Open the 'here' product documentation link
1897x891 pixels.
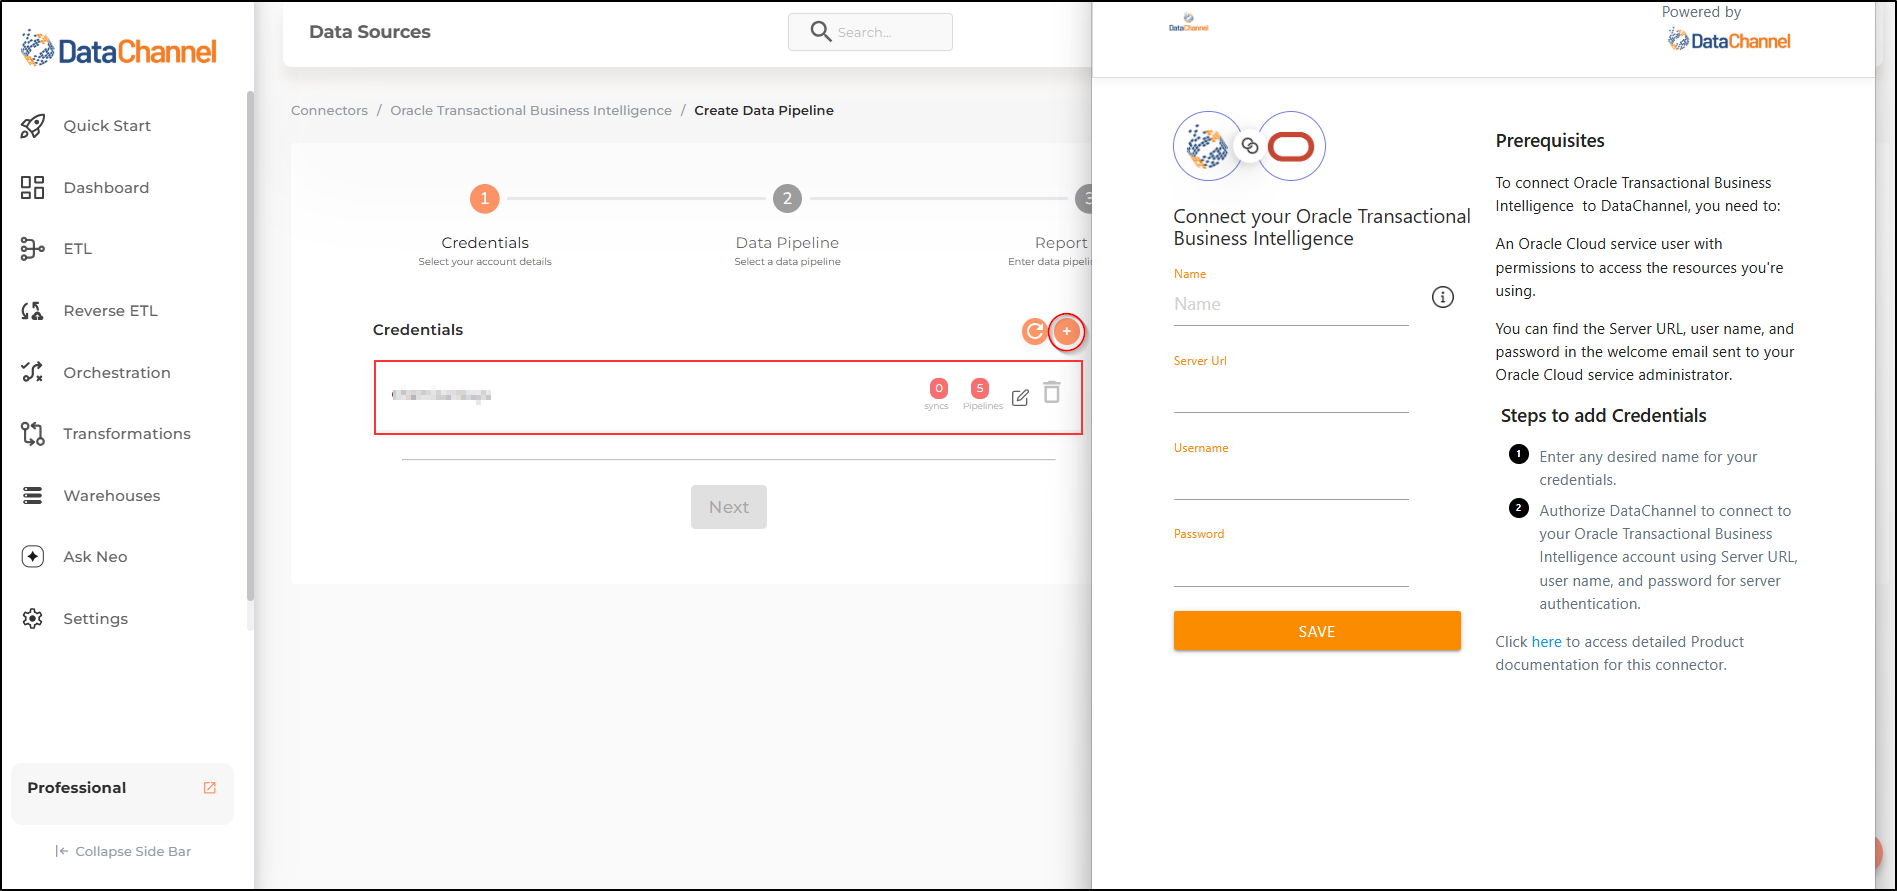pos(1546,642)
